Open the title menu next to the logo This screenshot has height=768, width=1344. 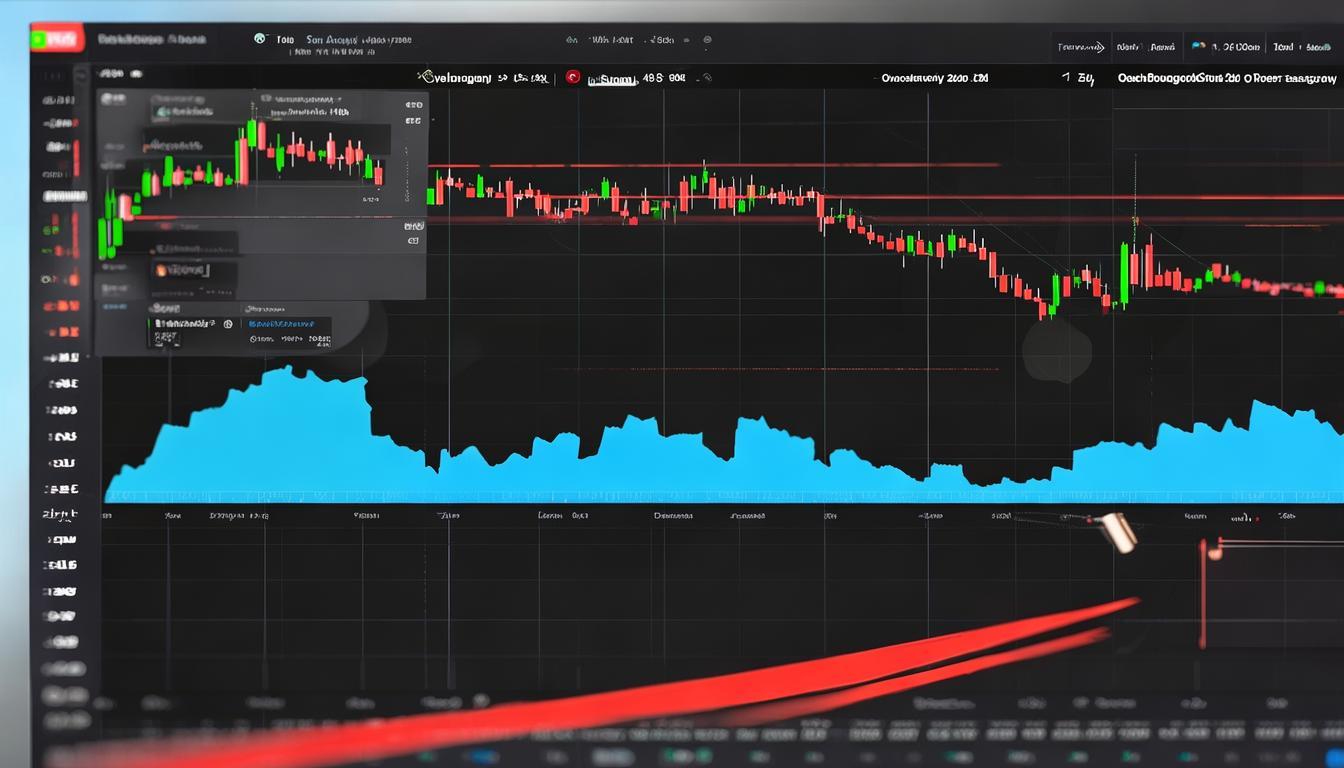(x=152, y=40)
